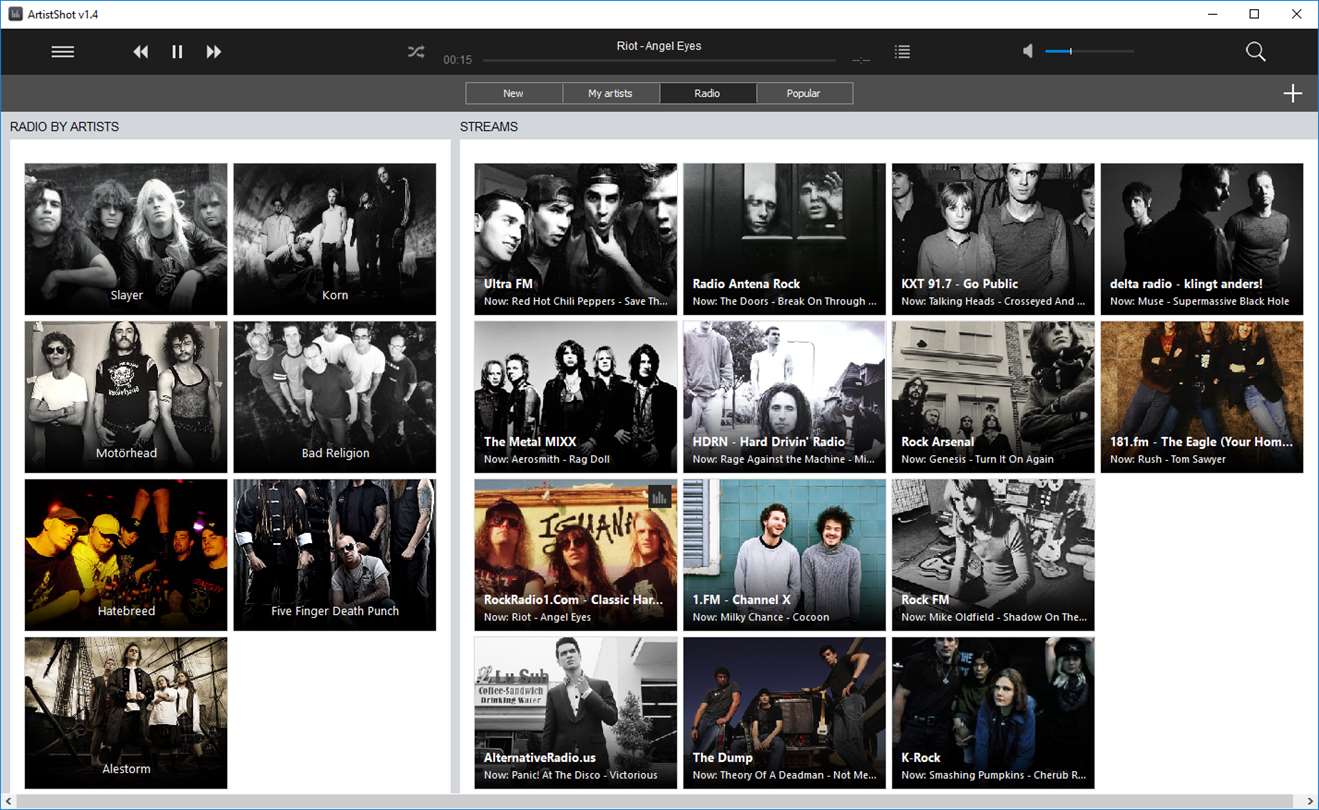Image resolution: width=1319 pixels, height=810 pixels.
Task: Mute the volume speaker icon
Action: pyautogui.click(x=1027, y=51)
